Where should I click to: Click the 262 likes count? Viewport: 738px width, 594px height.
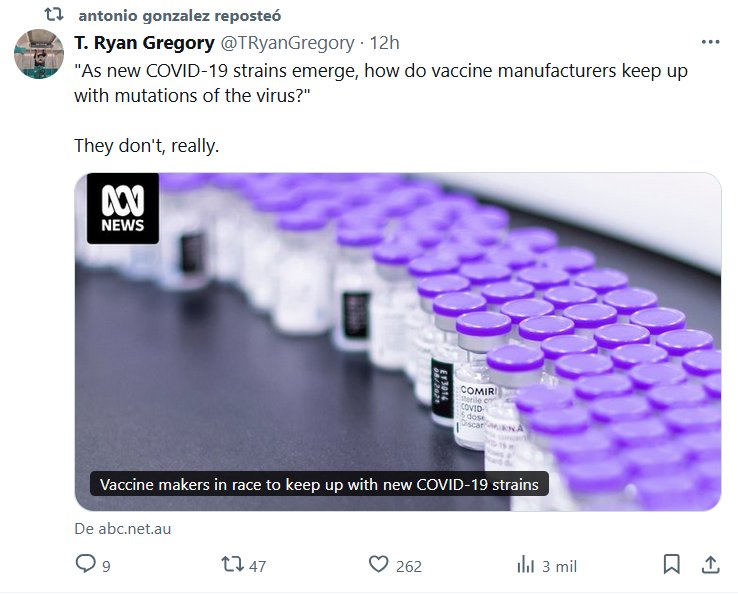click(x=409, y=566)
